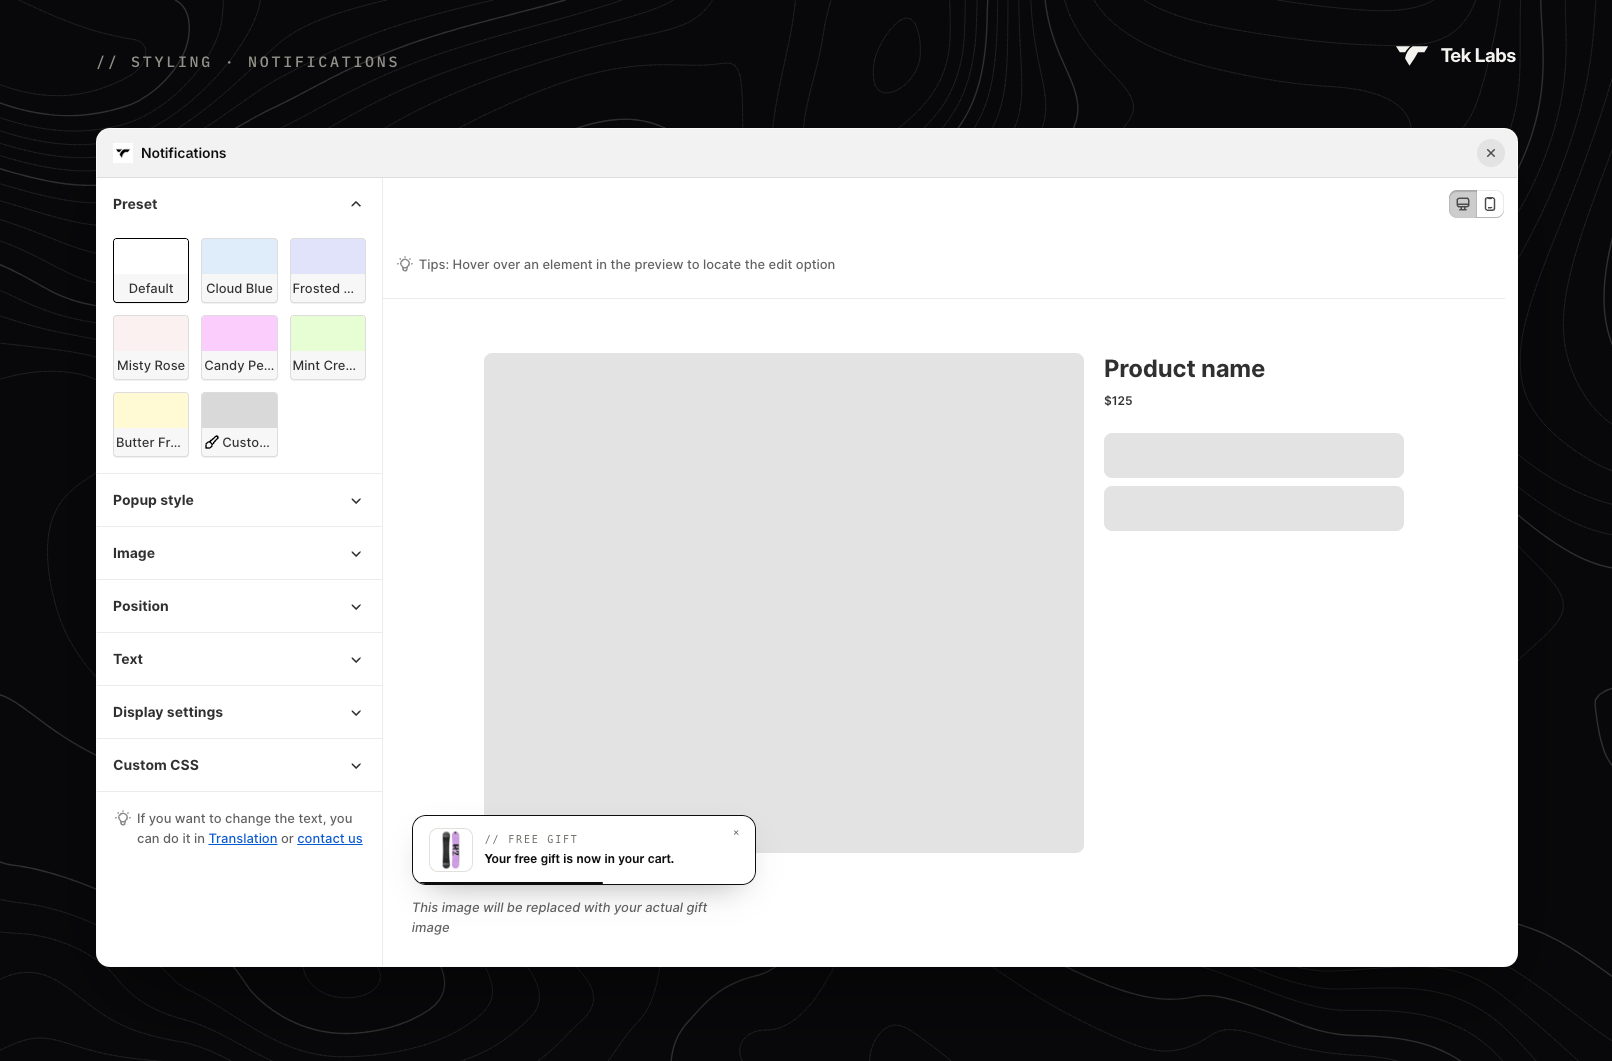This screenshot has height=1061, width=1612.
Task: Expand the Position section
Action: tap(239, 606)
